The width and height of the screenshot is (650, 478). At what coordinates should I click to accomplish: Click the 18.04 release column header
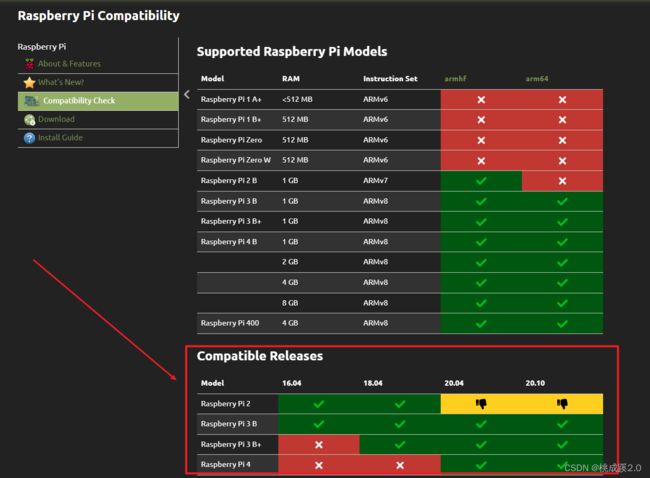click(373, 383)
